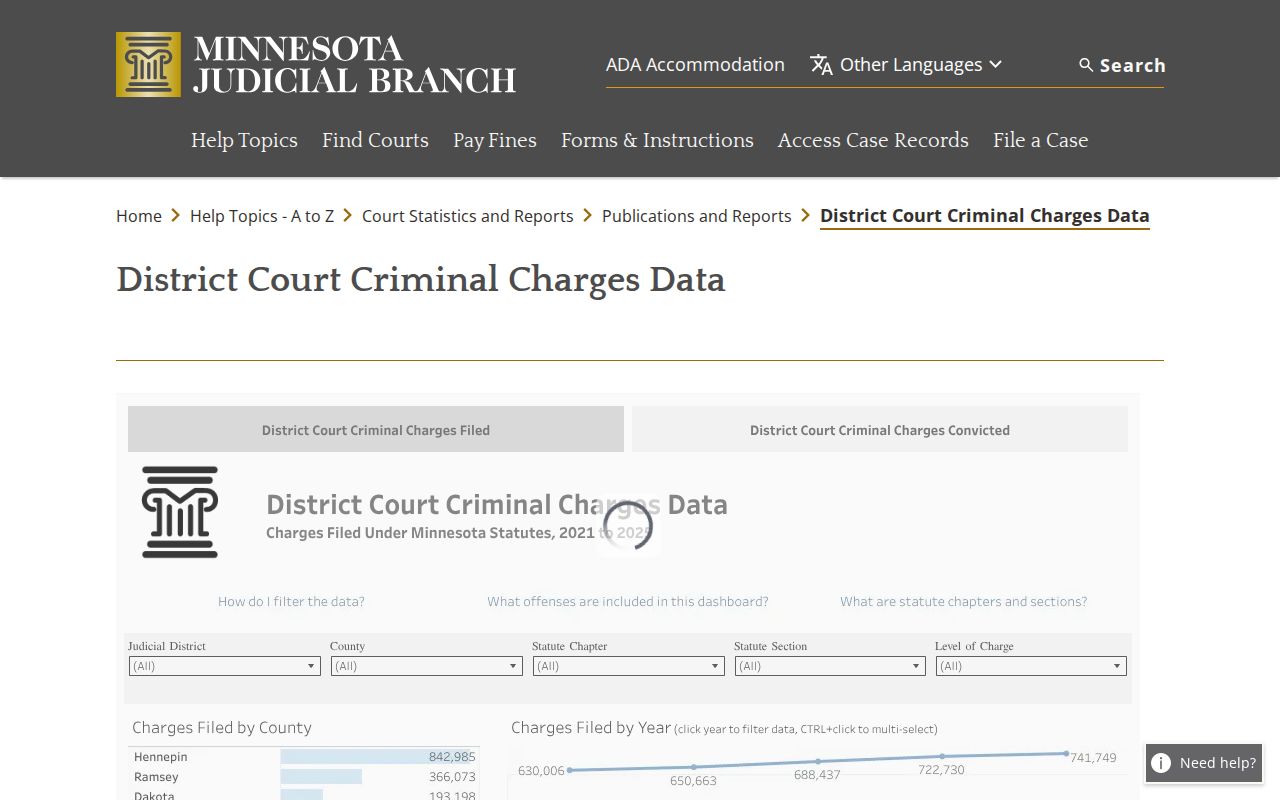Open Court Statistics and Reports breadcrumb
The image size is (1280, 800).
(x=468, y=216)
